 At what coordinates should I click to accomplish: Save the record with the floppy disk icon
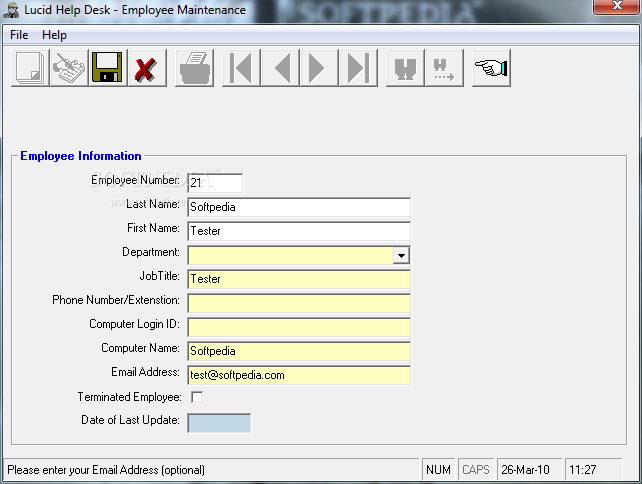point(108,68)
